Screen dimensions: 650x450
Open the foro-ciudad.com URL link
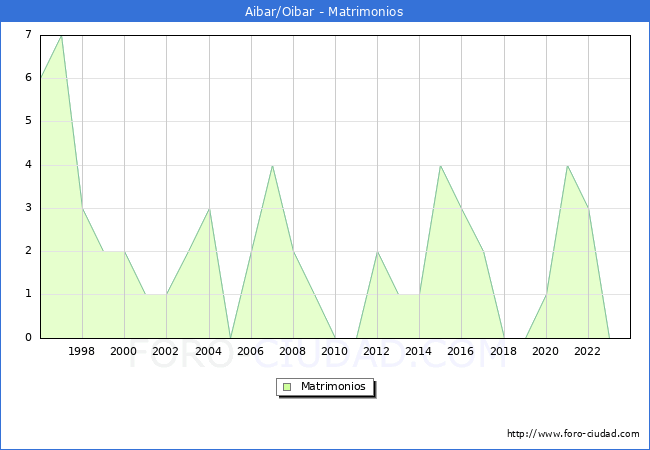tap(573, 434)
